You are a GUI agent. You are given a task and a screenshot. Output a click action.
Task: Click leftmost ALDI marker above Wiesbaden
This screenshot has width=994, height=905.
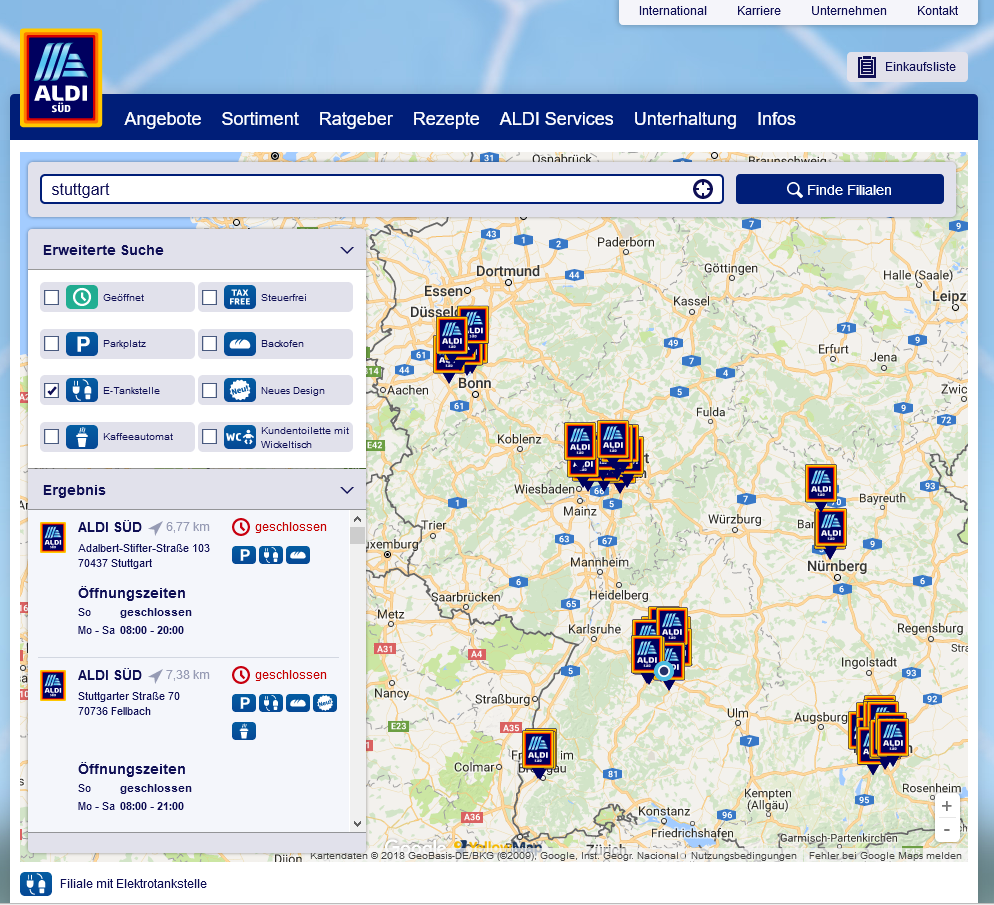pos(579,443)
